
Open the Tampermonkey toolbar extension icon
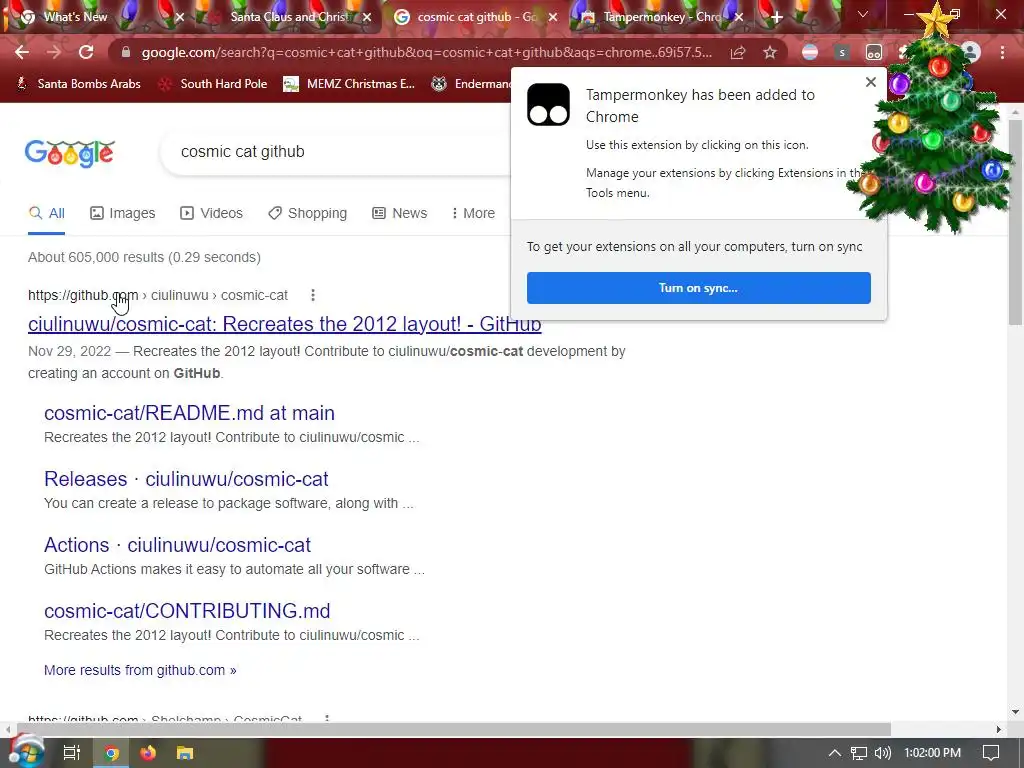[874, 52]
